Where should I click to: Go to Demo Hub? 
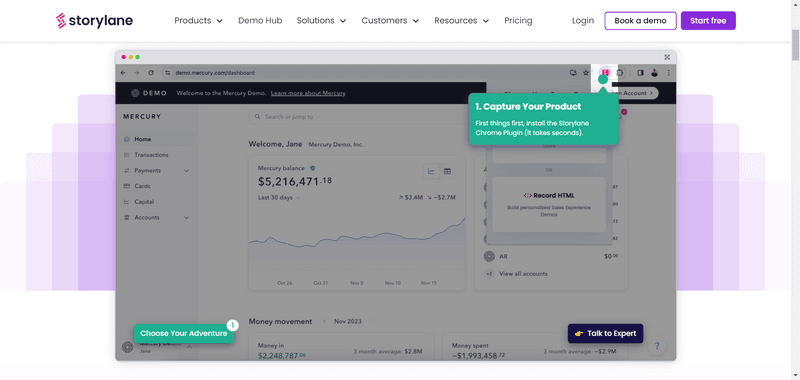click(x=260, y=20)
